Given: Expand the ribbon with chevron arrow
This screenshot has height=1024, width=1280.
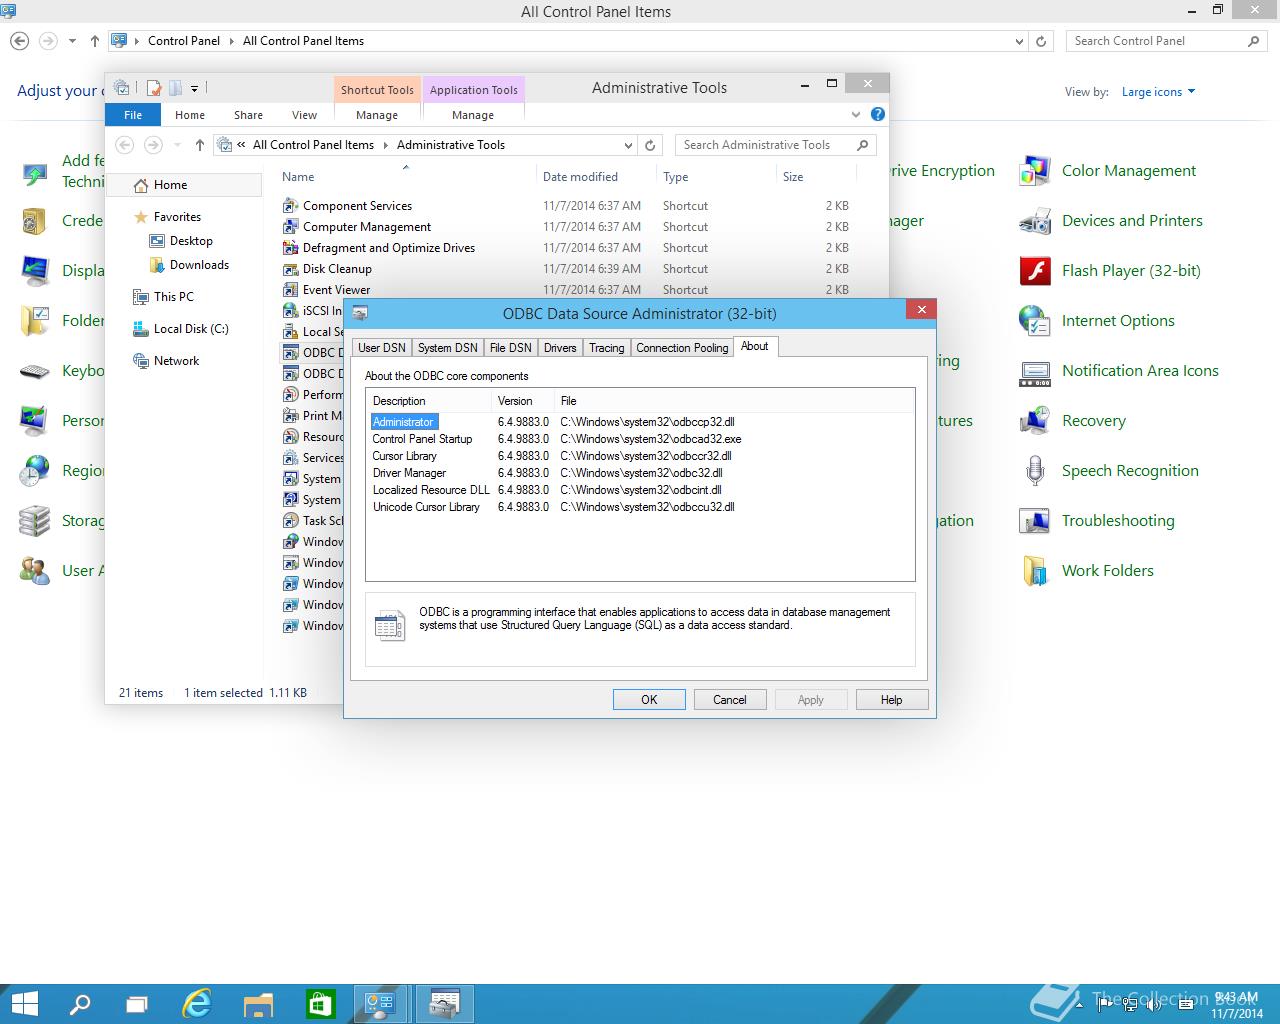Looking at the screenshot, I should pyautogui.click(x=856, y=115).
